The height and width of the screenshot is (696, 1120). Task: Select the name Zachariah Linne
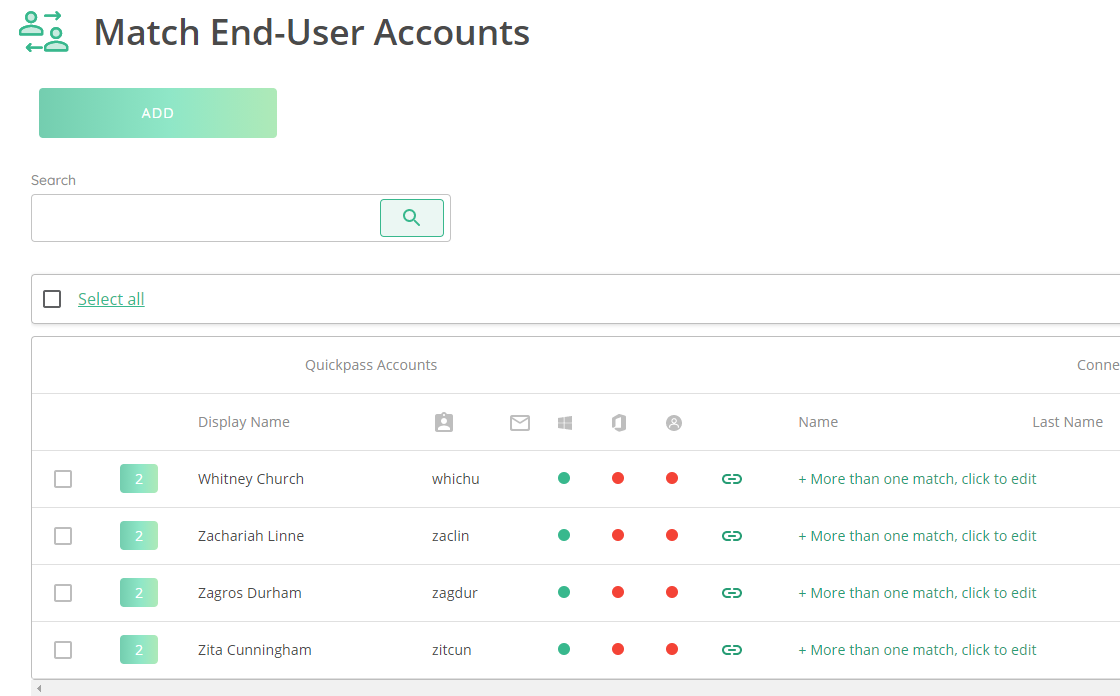(251, 536)
